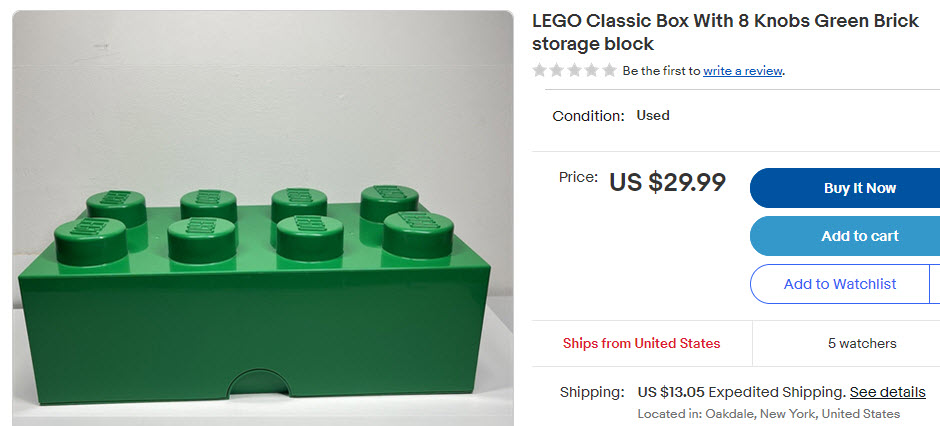The image size is (940, 426).
Task: Open the write a review link
Action: [743, 71]
